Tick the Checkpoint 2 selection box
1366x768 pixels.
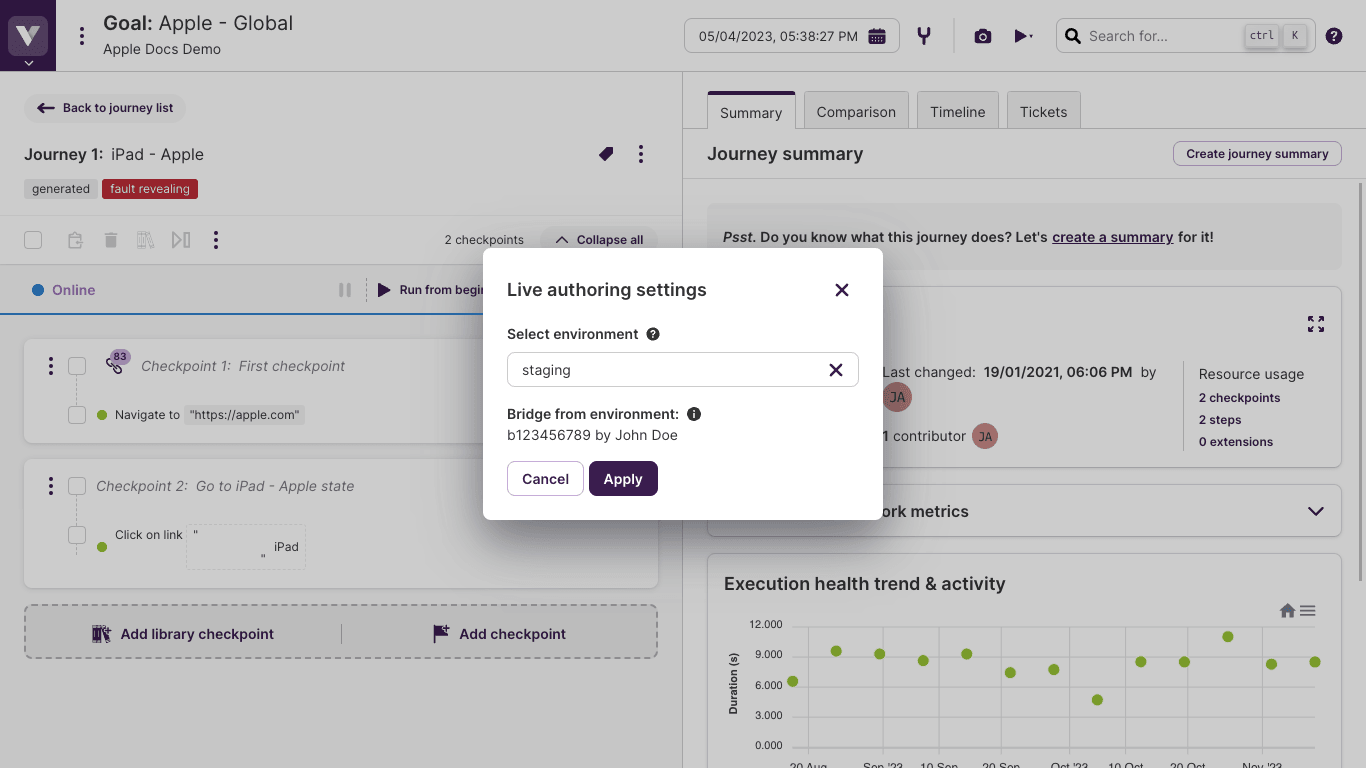[77, 486]
